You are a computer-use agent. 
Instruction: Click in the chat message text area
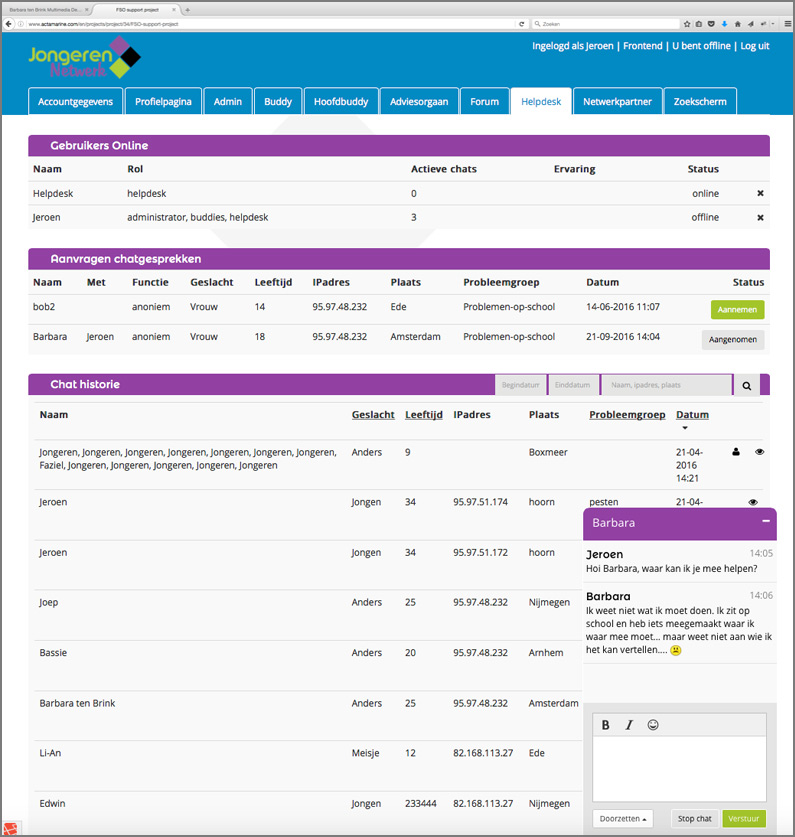679,768
